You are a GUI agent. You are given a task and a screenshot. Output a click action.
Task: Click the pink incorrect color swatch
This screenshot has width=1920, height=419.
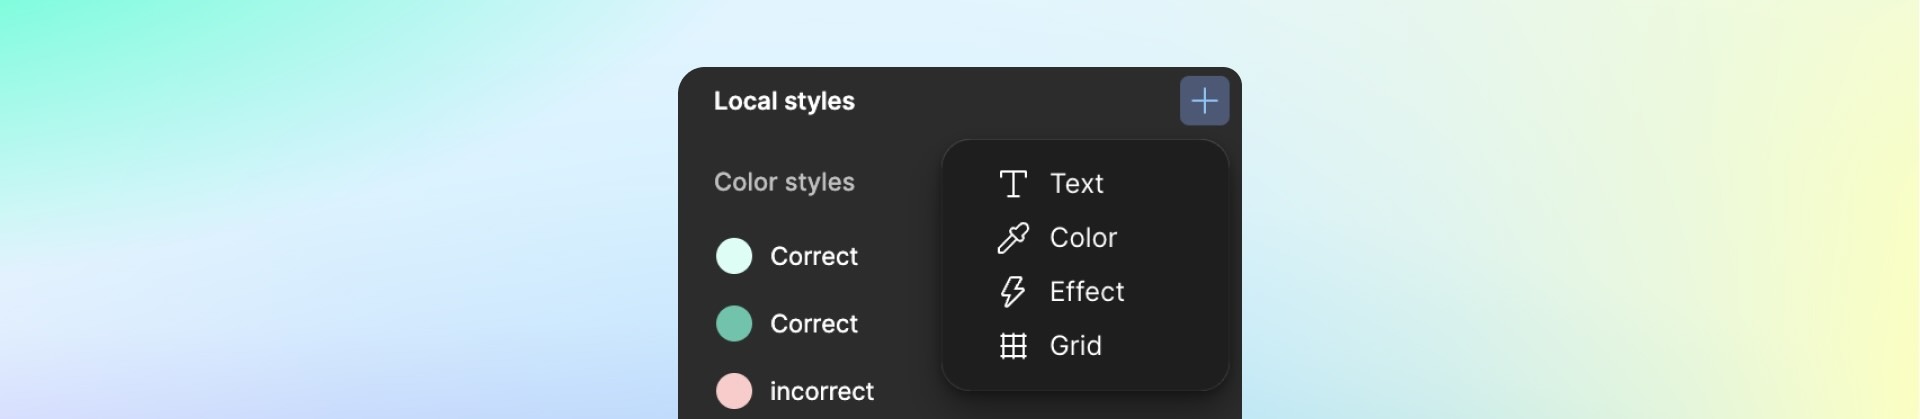coord(734,391)
